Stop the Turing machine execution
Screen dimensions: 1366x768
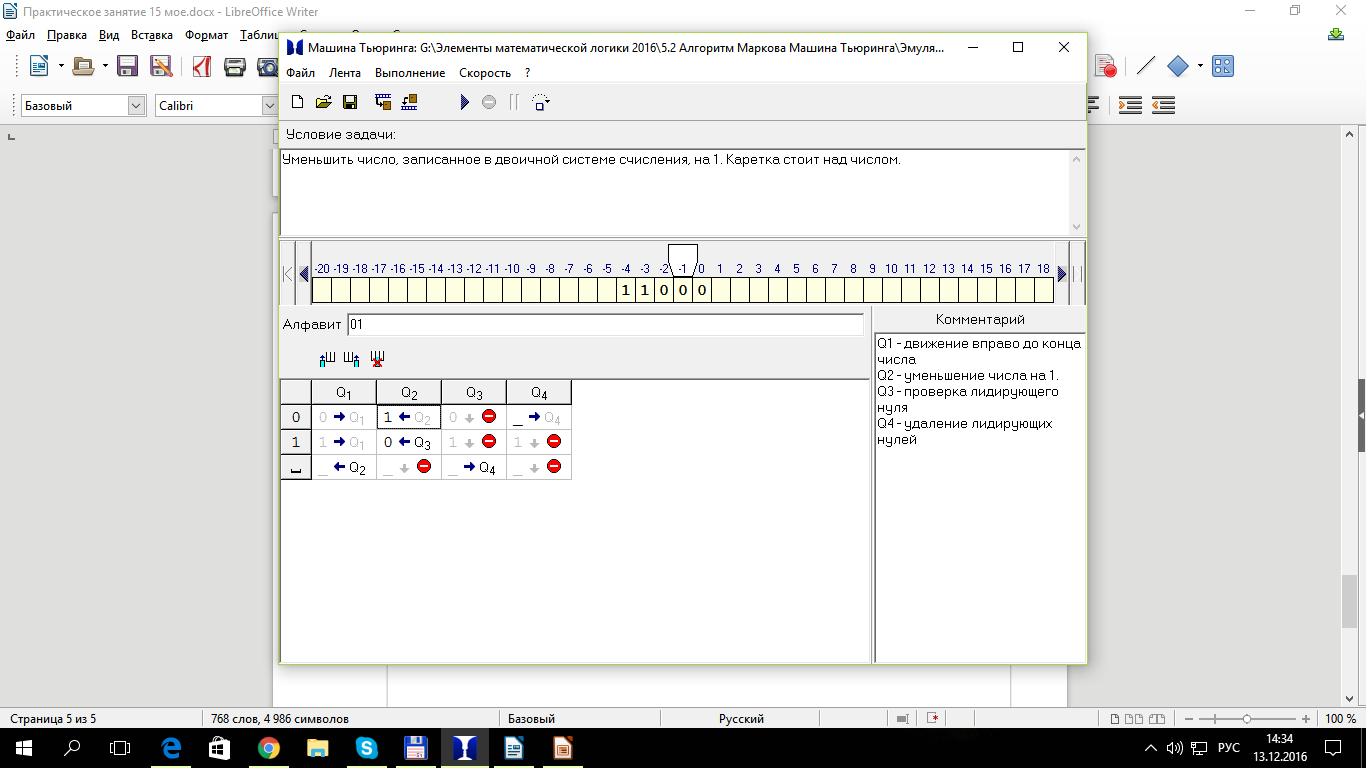(x=489, y=102)
